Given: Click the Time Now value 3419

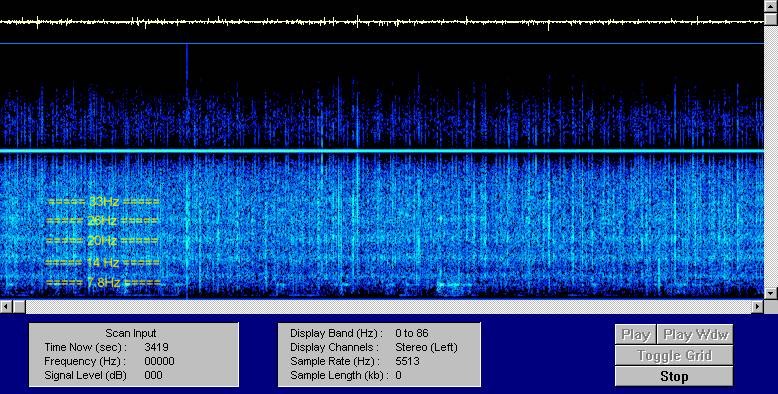Looking at the screenshot, I should click(156, 347).
